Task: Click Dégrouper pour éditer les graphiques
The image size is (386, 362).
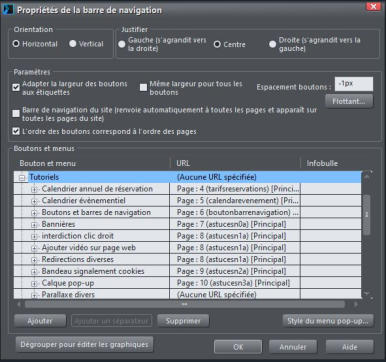Action: (x=84, y=344)
